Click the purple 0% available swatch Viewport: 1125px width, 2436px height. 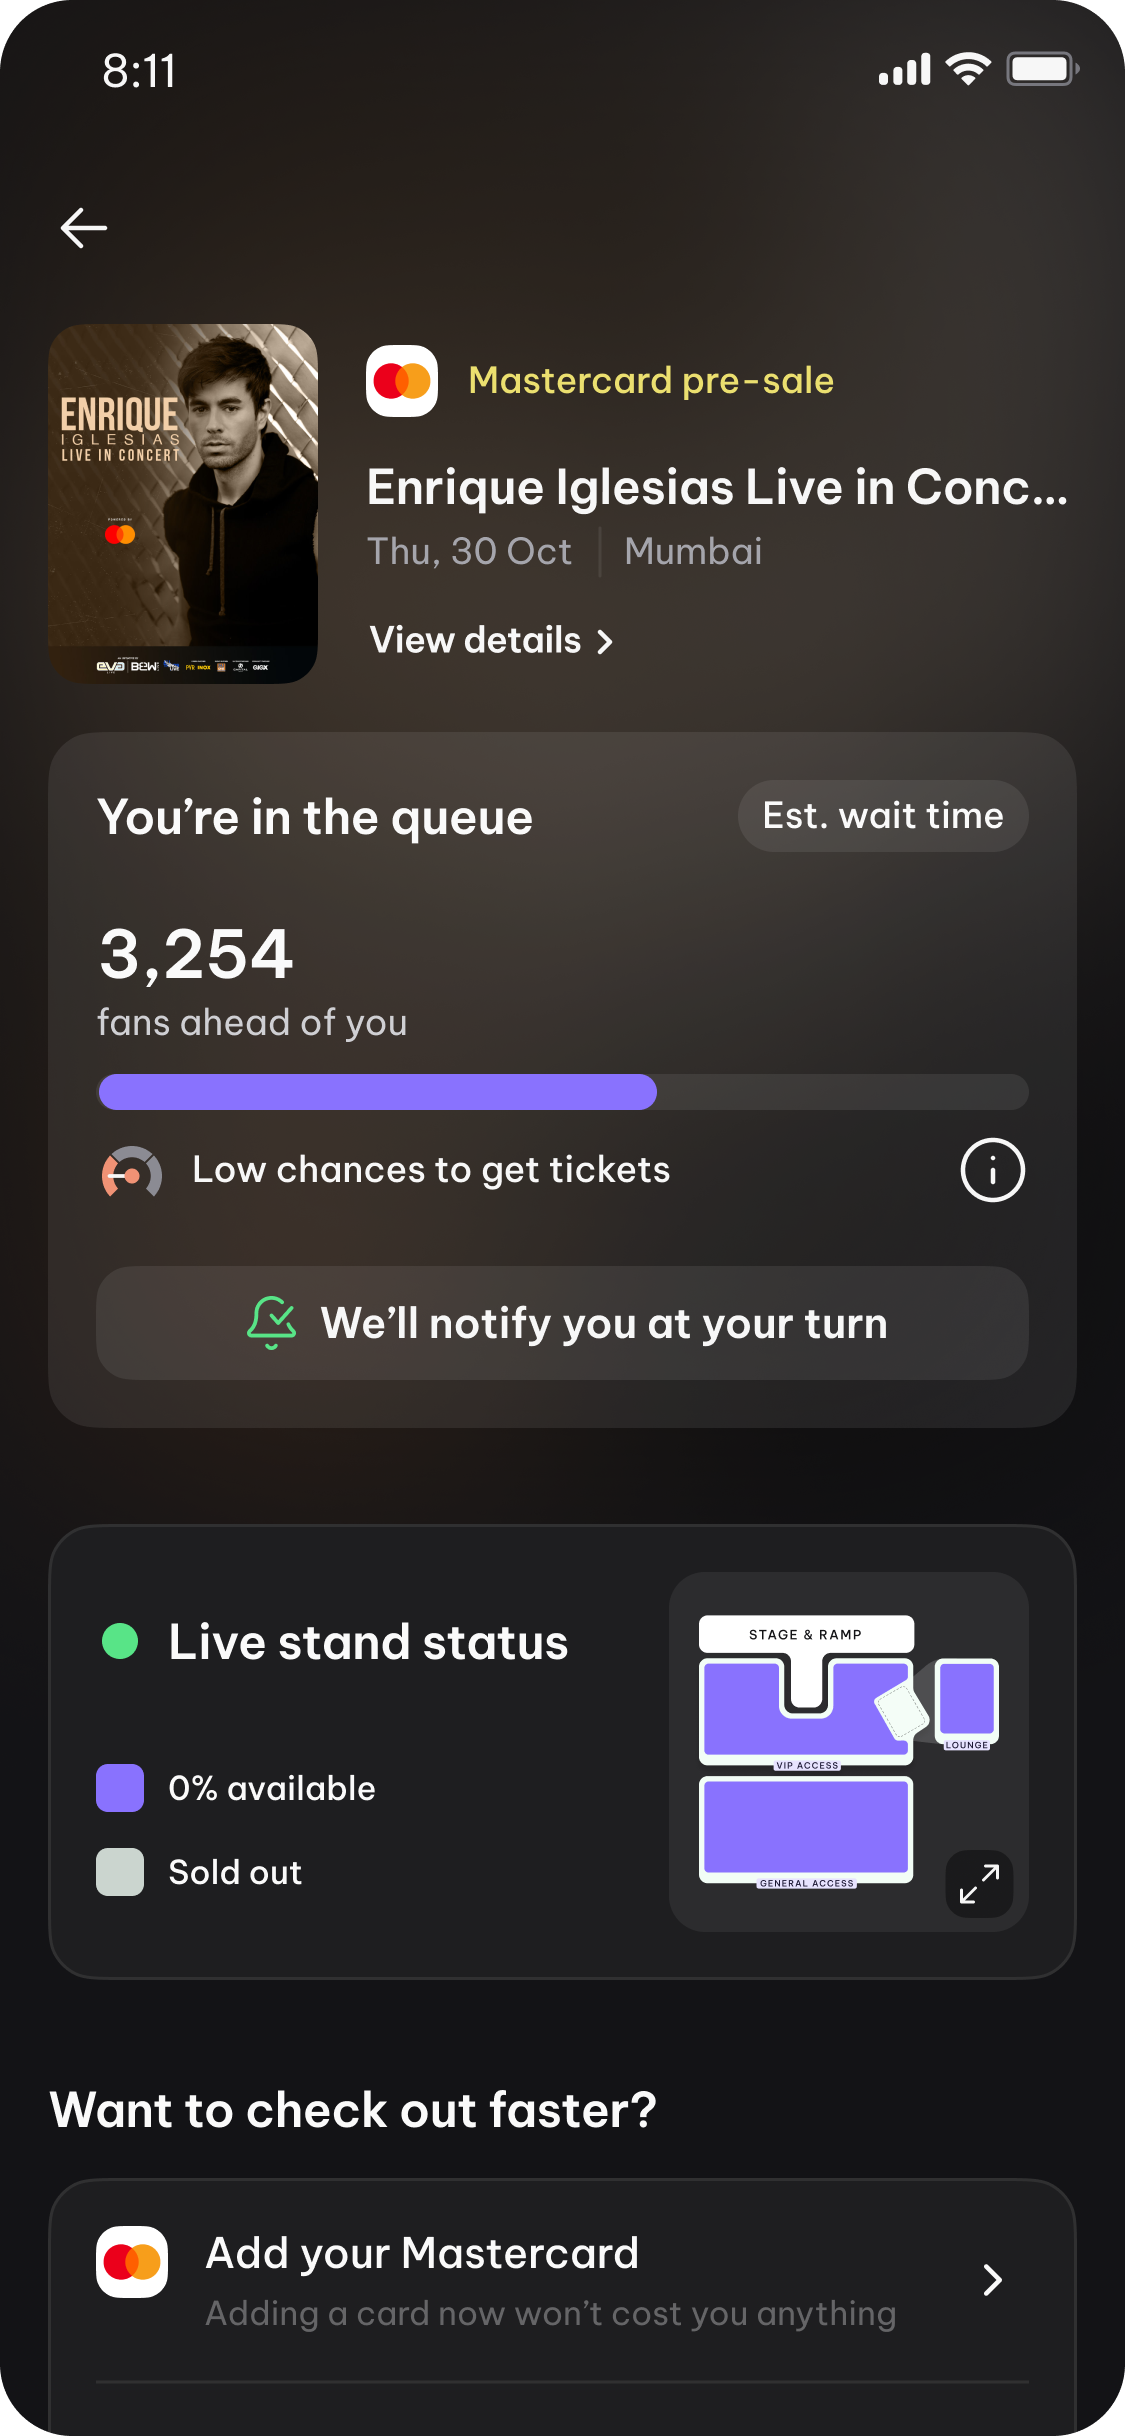click(x=120, y=1788)
